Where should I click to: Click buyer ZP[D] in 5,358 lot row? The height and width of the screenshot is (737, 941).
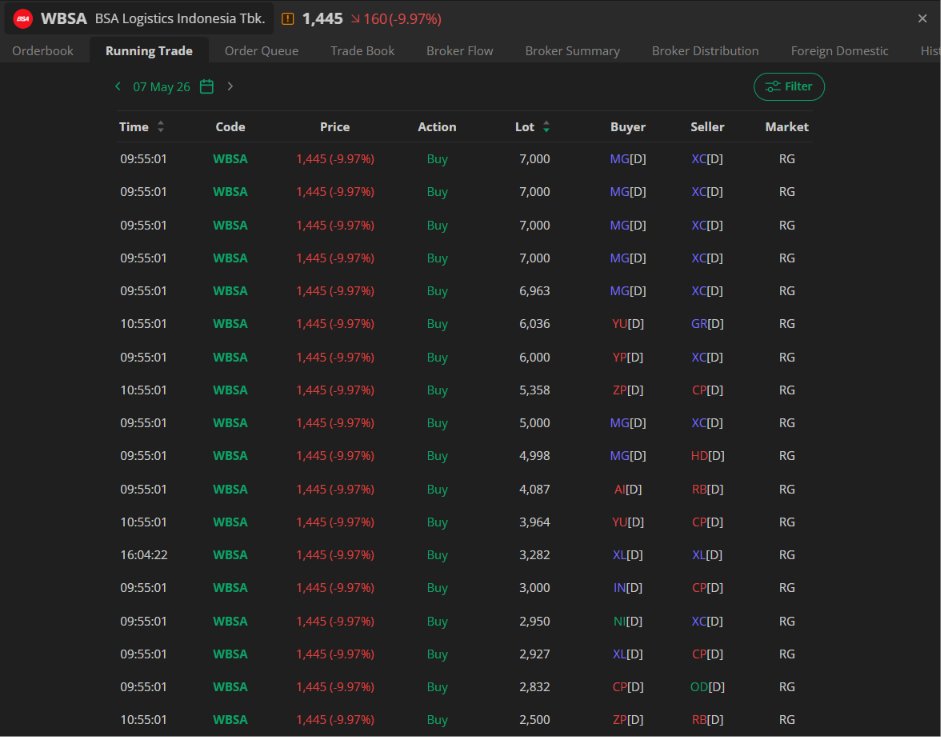[628, 390]
